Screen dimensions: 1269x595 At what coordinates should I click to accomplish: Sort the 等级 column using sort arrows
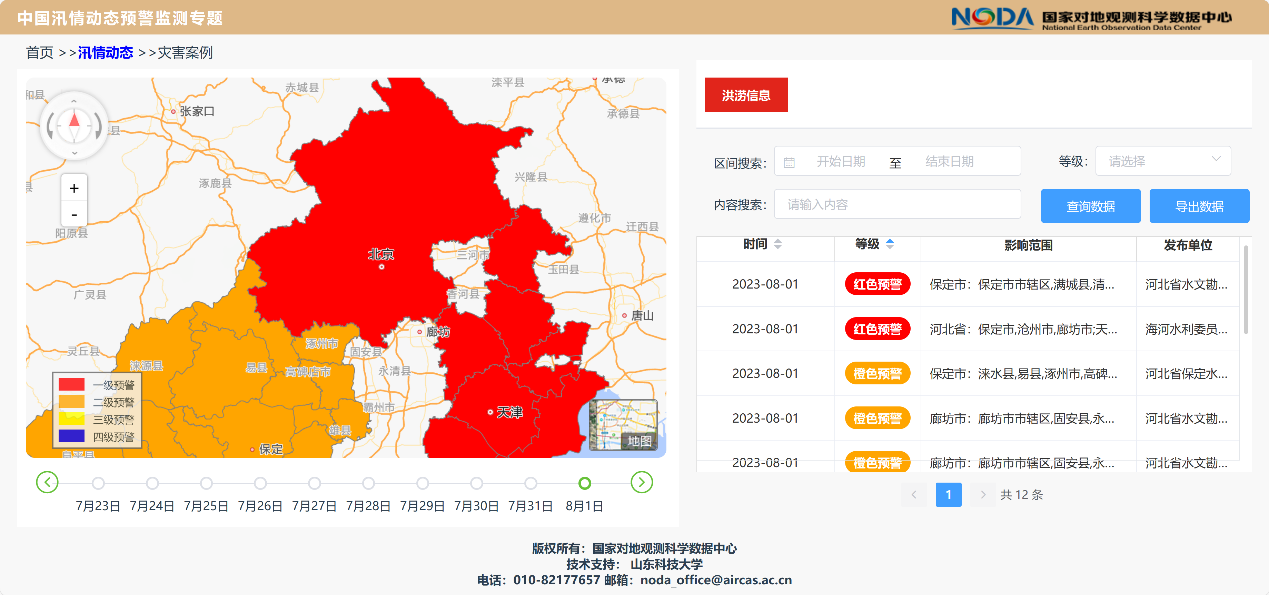(x=890, y=245)
